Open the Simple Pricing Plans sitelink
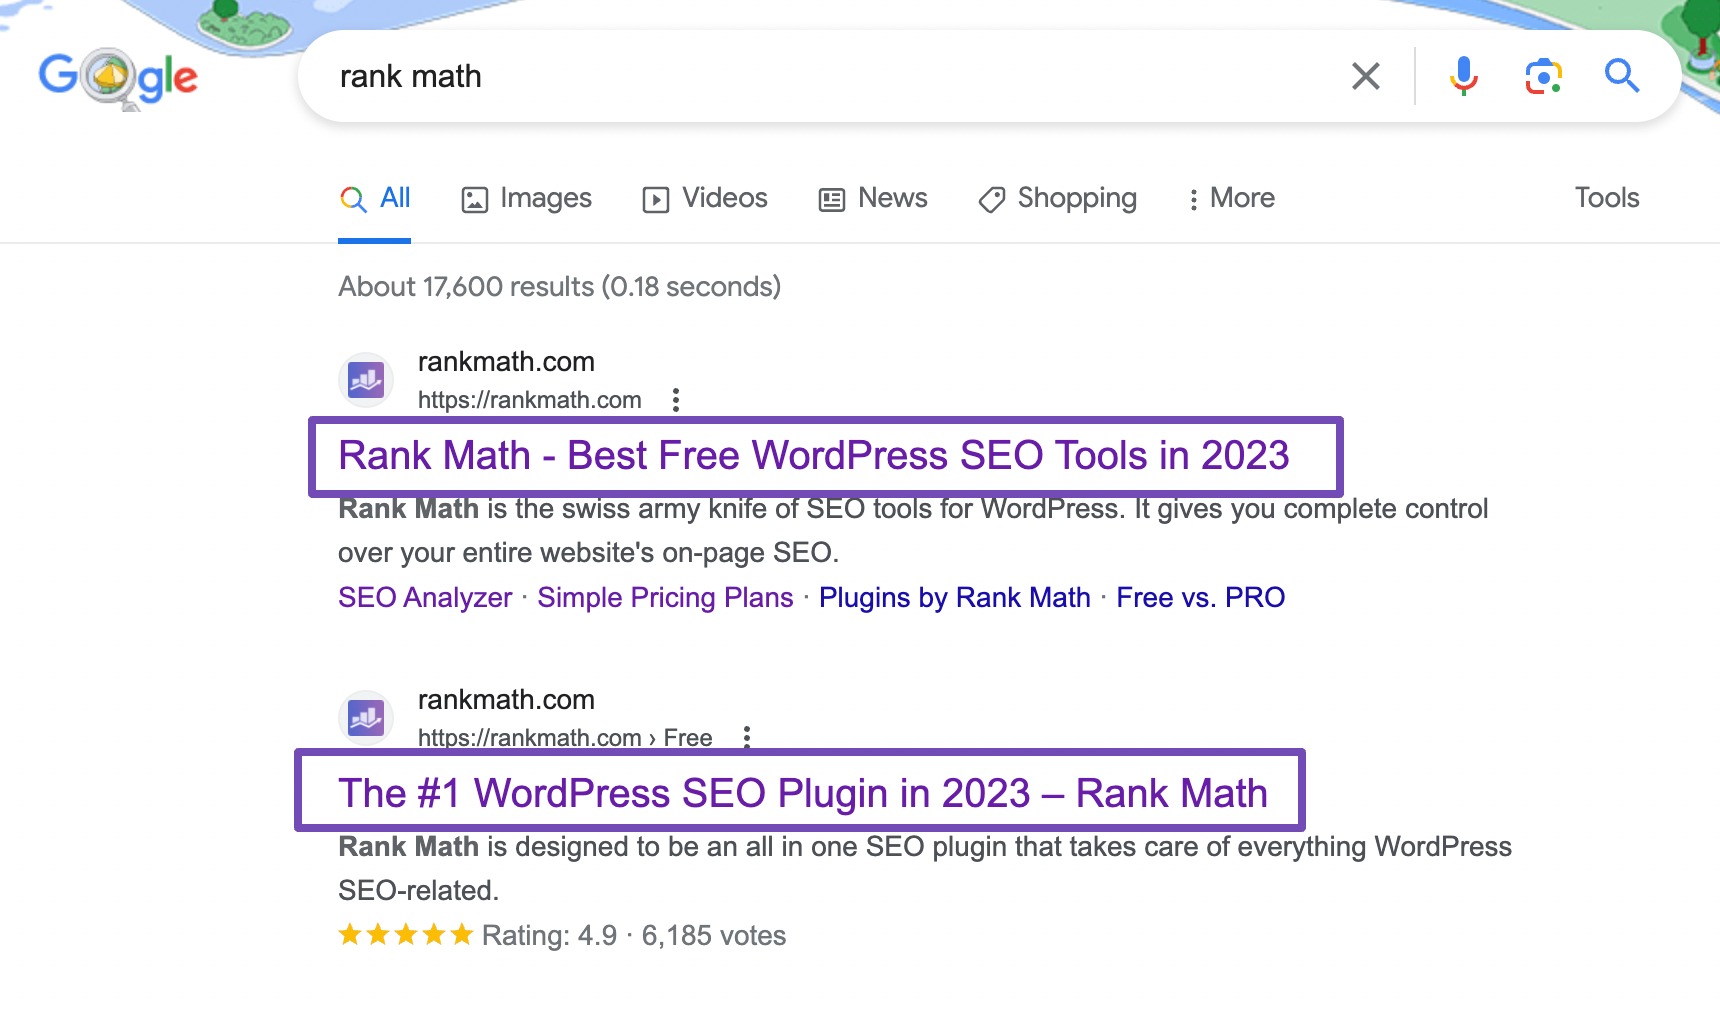 point(665,597)
